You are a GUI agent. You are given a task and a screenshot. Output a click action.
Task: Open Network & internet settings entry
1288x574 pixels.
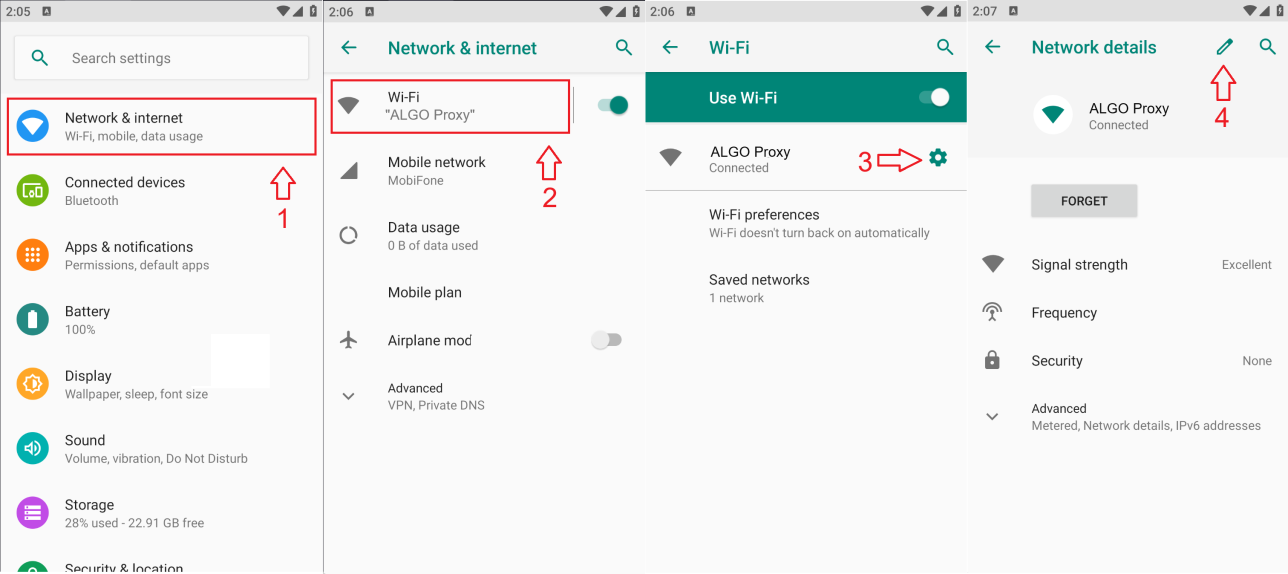pos(162,126)
